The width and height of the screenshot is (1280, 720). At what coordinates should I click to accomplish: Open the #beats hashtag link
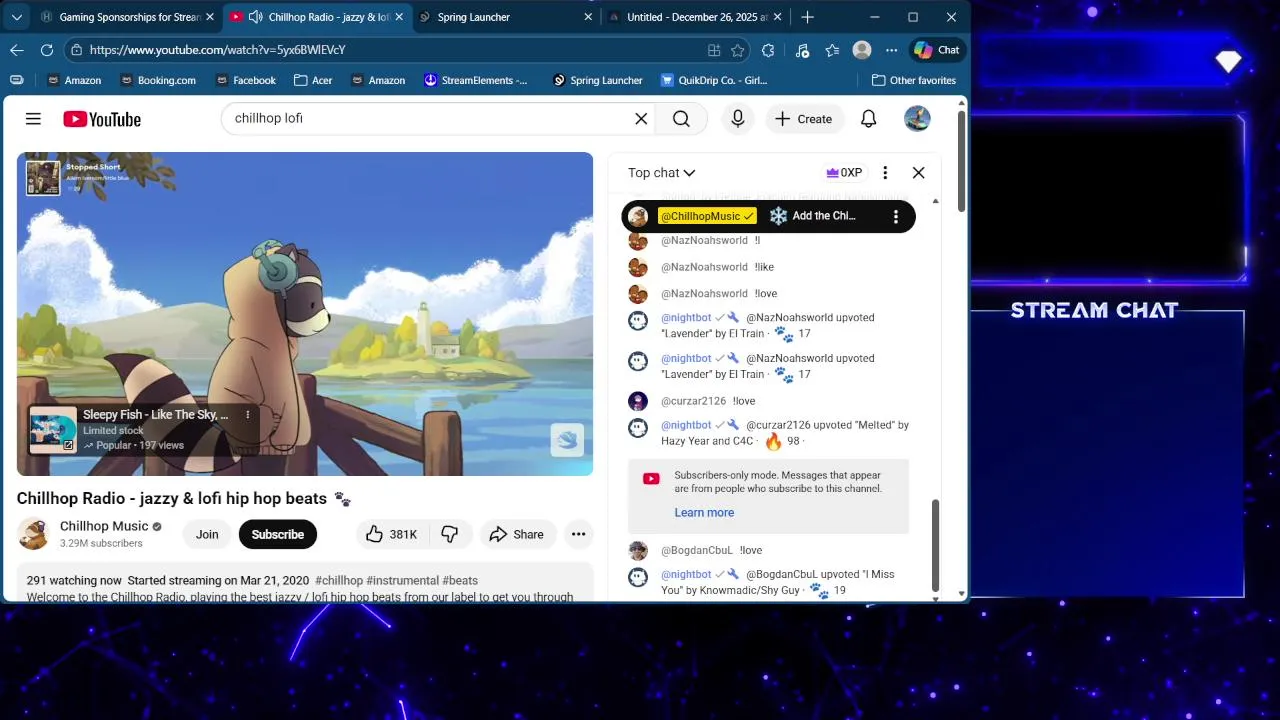pyautogui.click(x=460, y=580)
